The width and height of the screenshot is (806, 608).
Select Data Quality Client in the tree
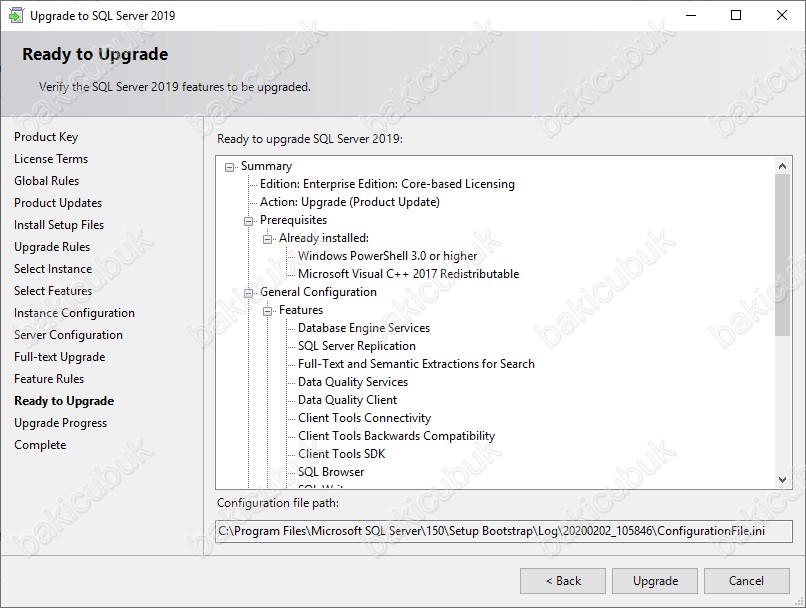point(347,400)
